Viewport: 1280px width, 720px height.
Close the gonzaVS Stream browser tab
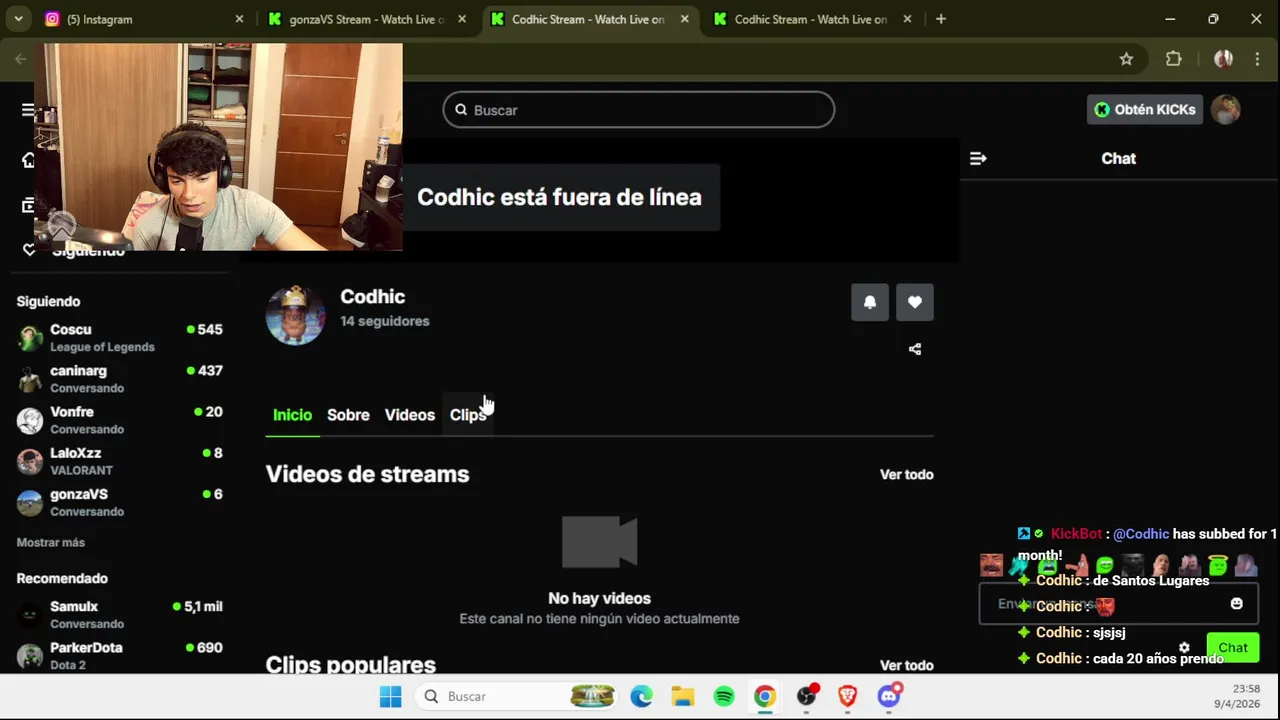point(462,19)
